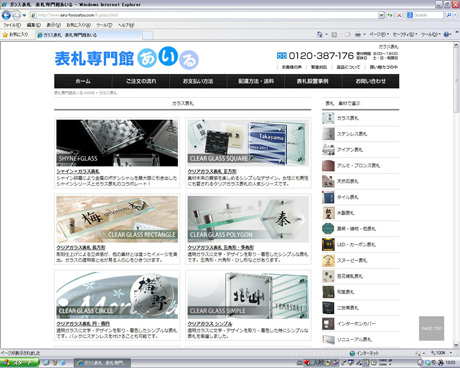
Task: Click the vertical scrollbar down arrow
Action: pos(456,345)
